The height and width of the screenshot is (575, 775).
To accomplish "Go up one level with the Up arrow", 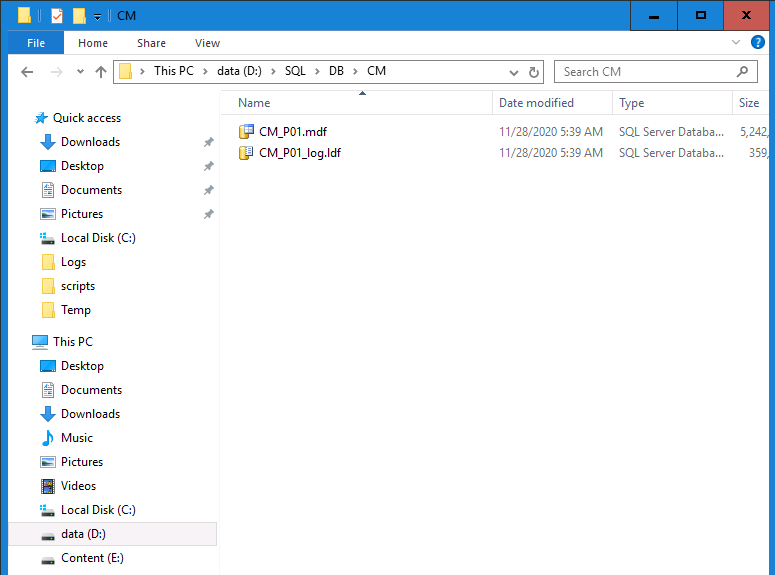I will point(101,72).
